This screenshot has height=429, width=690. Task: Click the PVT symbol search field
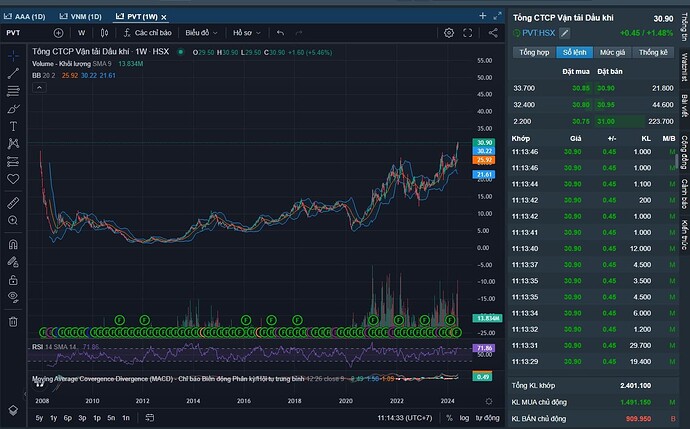(x=22, y=32)
